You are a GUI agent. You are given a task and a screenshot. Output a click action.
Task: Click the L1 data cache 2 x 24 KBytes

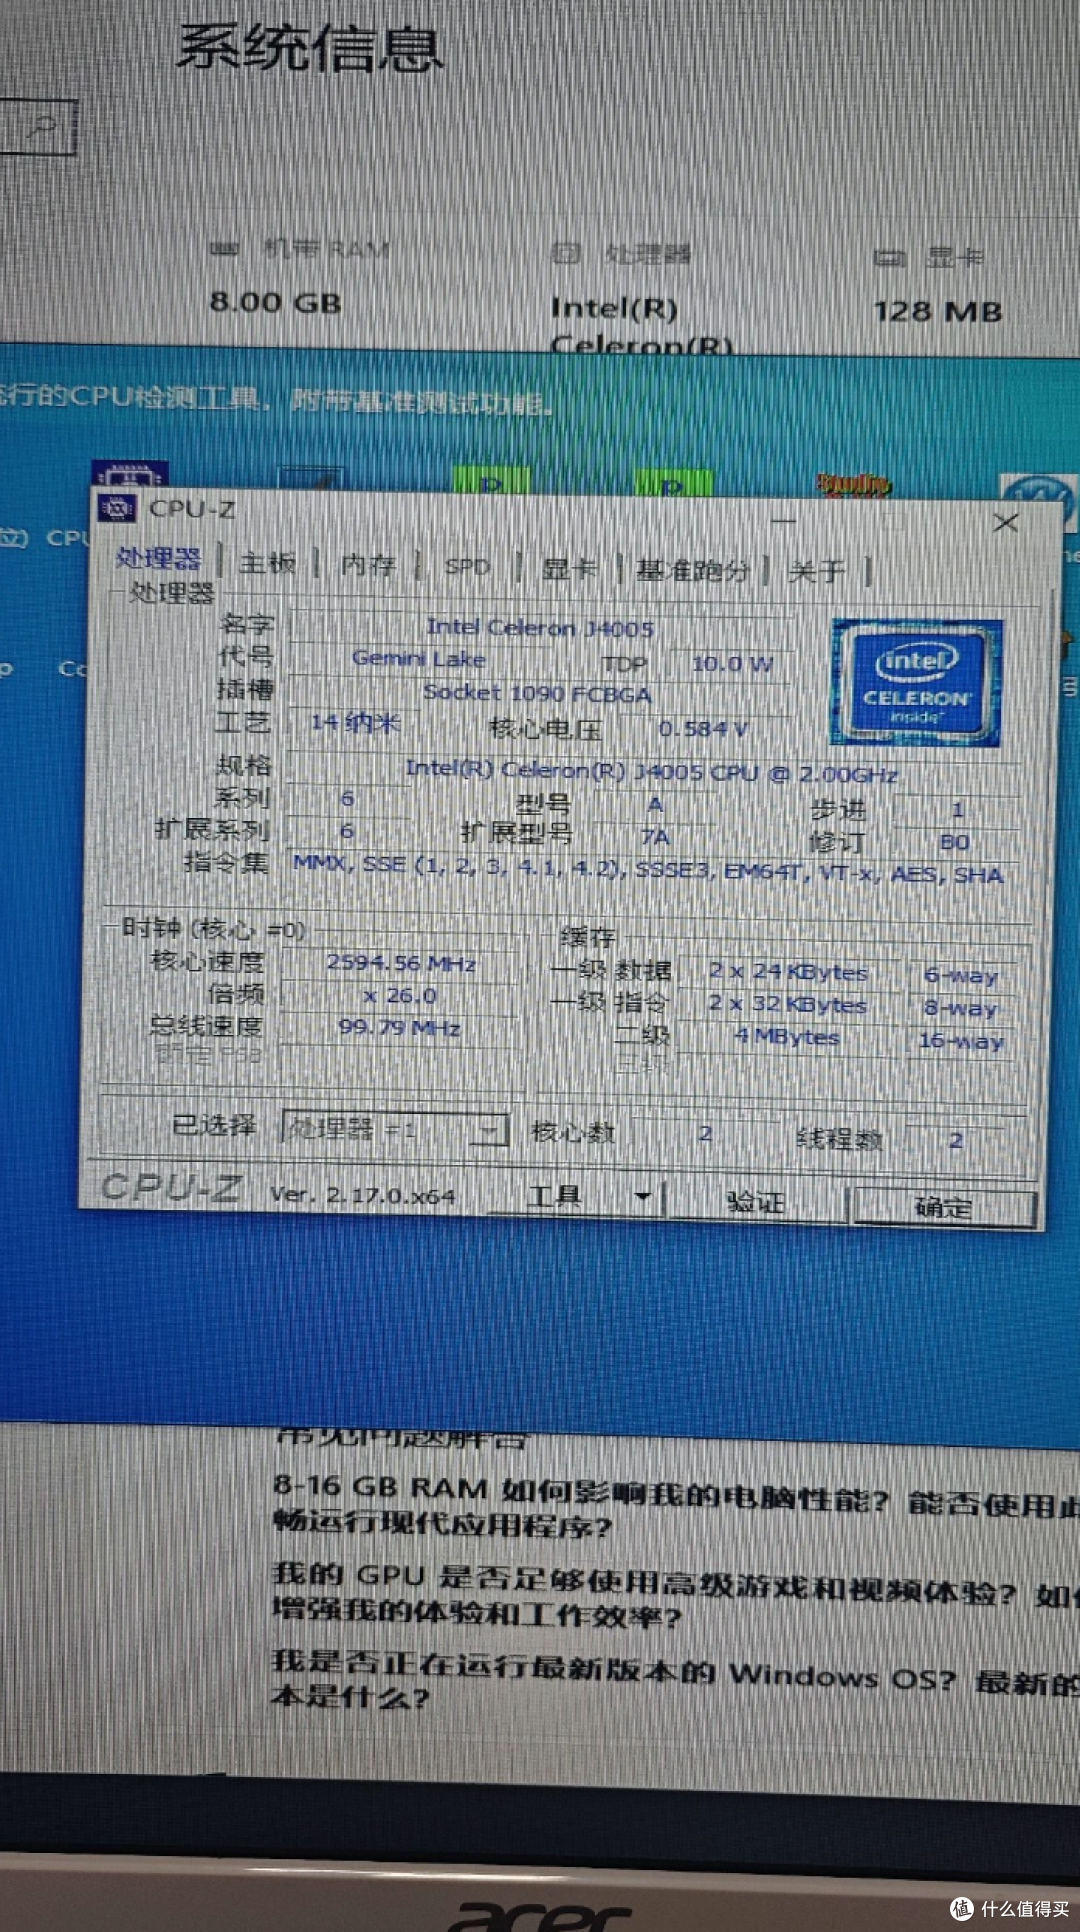click(788, 971)
